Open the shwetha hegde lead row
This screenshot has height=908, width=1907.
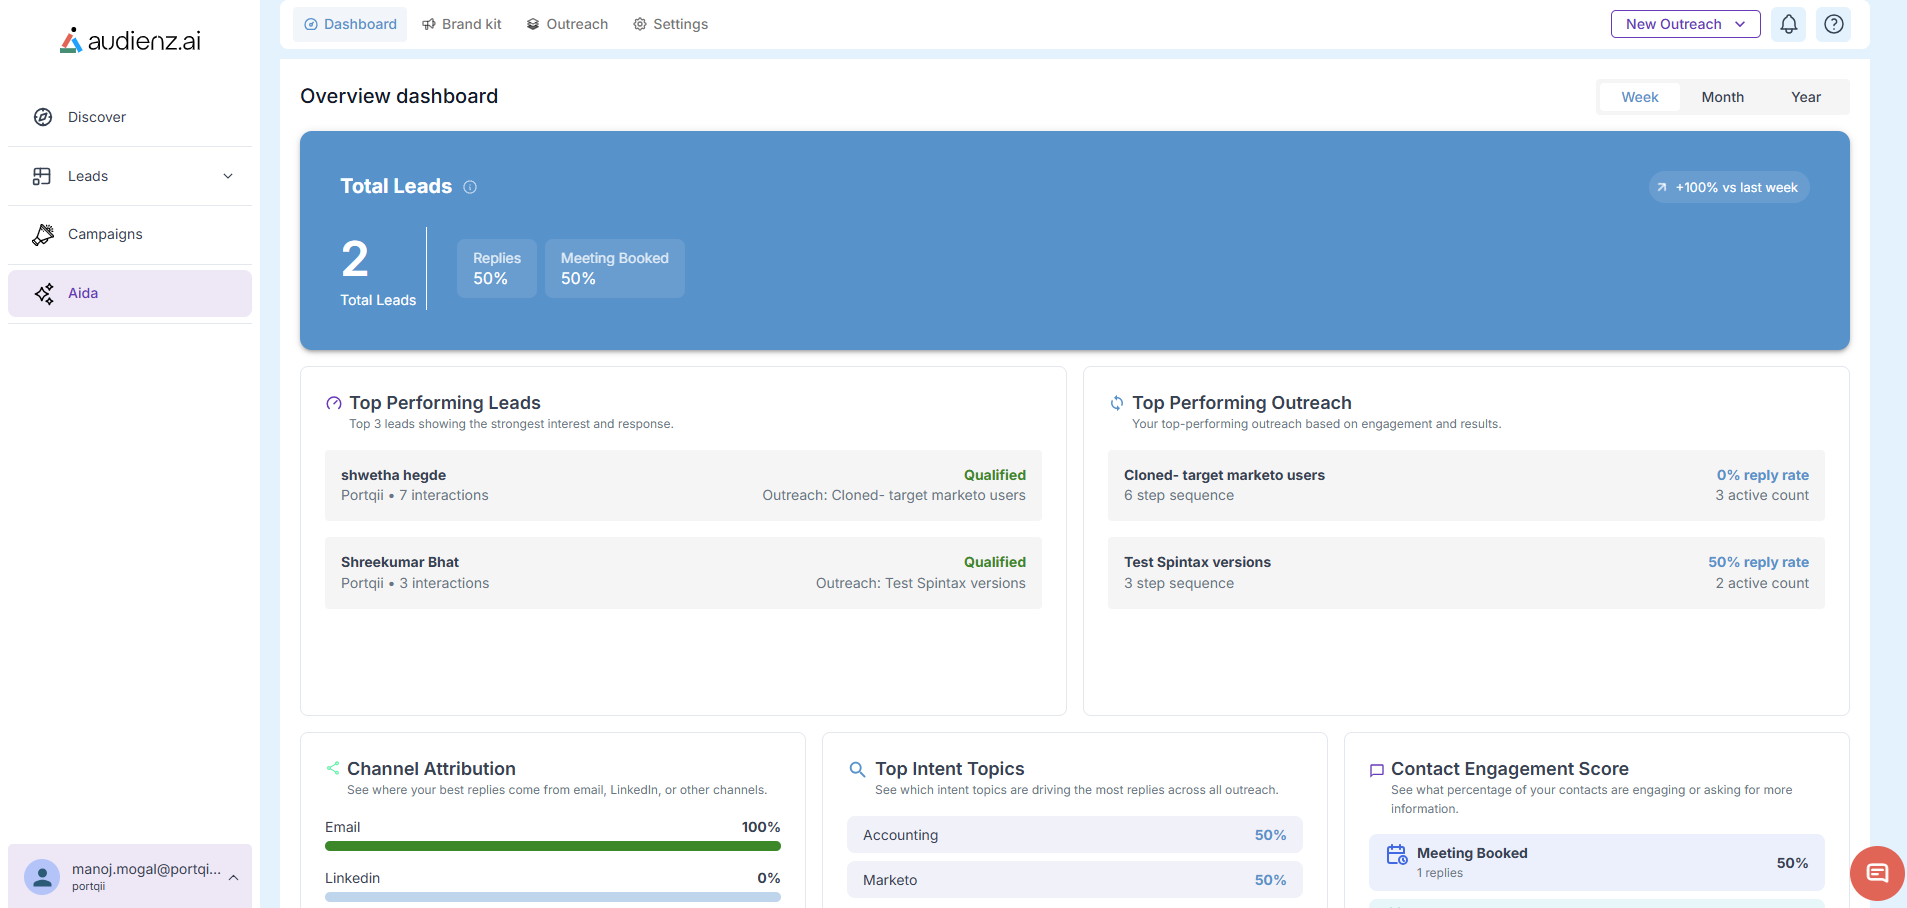tap(683, 485)
